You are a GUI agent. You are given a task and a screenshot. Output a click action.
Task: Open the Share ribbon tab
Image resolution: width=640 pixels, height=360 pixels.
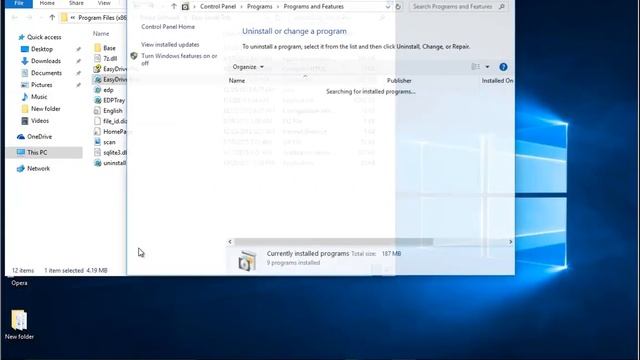pyautogui.click(x=76, y=3)
